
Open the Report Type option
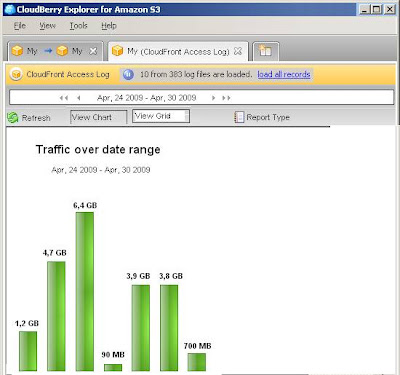[x=262, y=117]
